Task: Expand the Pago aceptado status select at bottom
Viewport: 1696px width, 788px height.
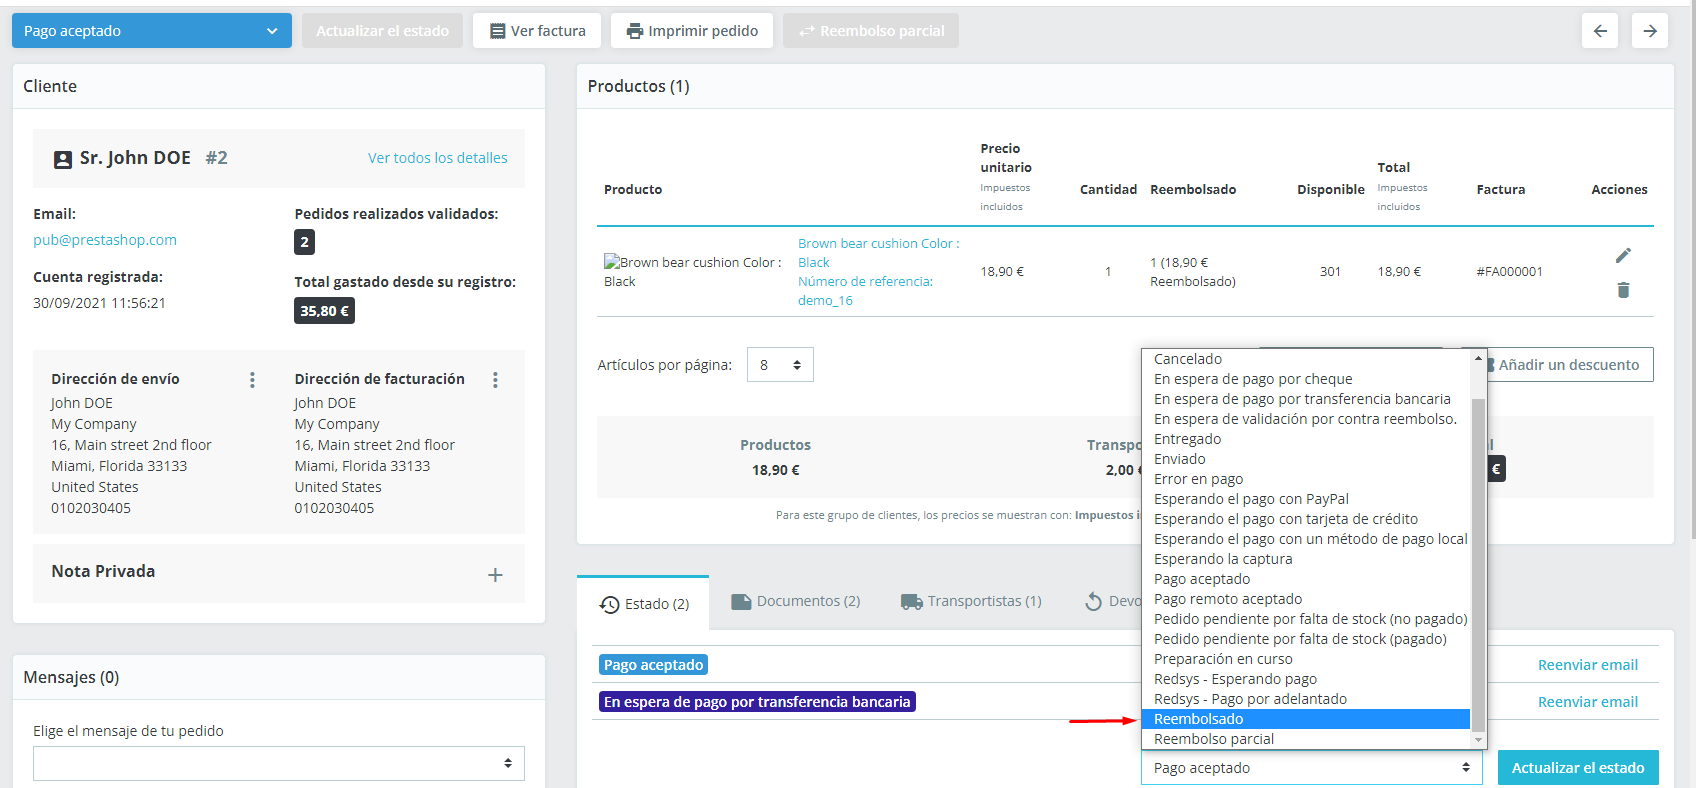Action: 1312,768
